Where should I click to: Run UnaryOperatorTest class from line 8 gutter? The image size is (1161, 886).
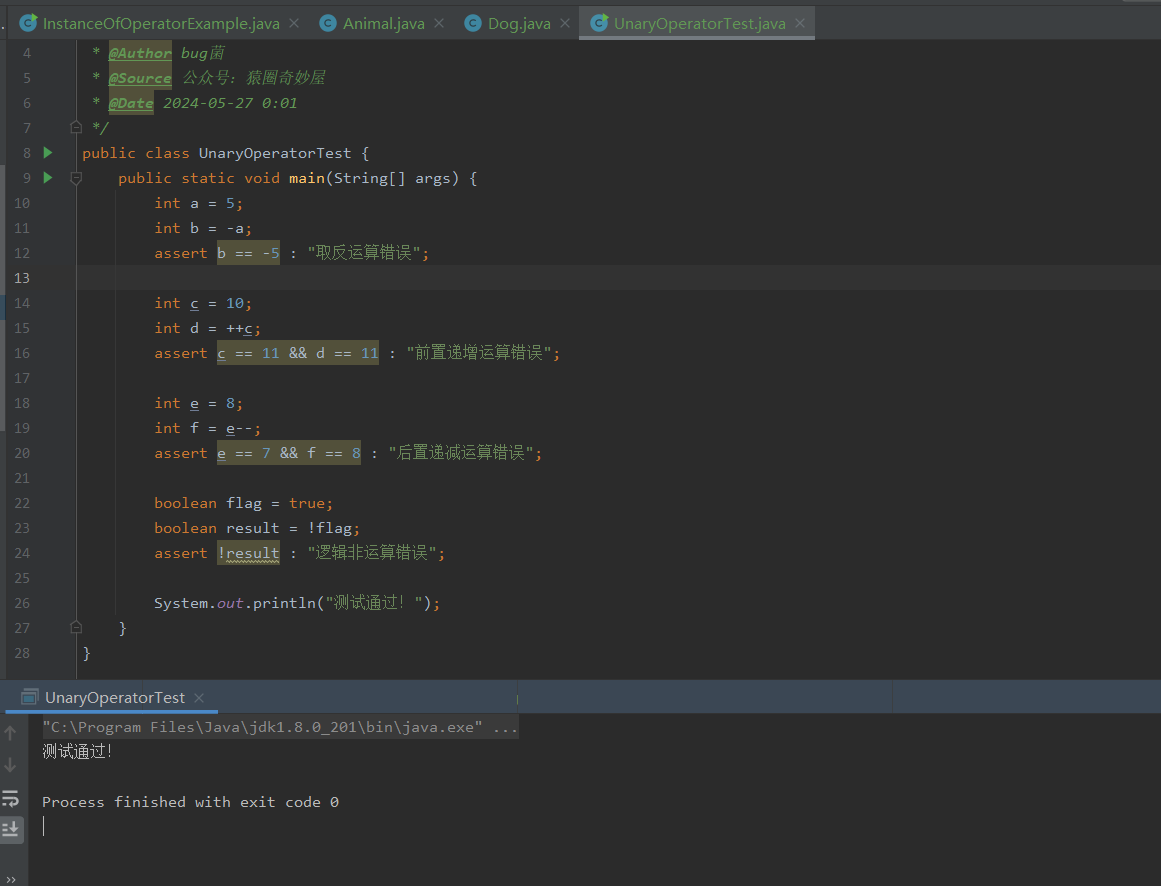click(48, 152)
